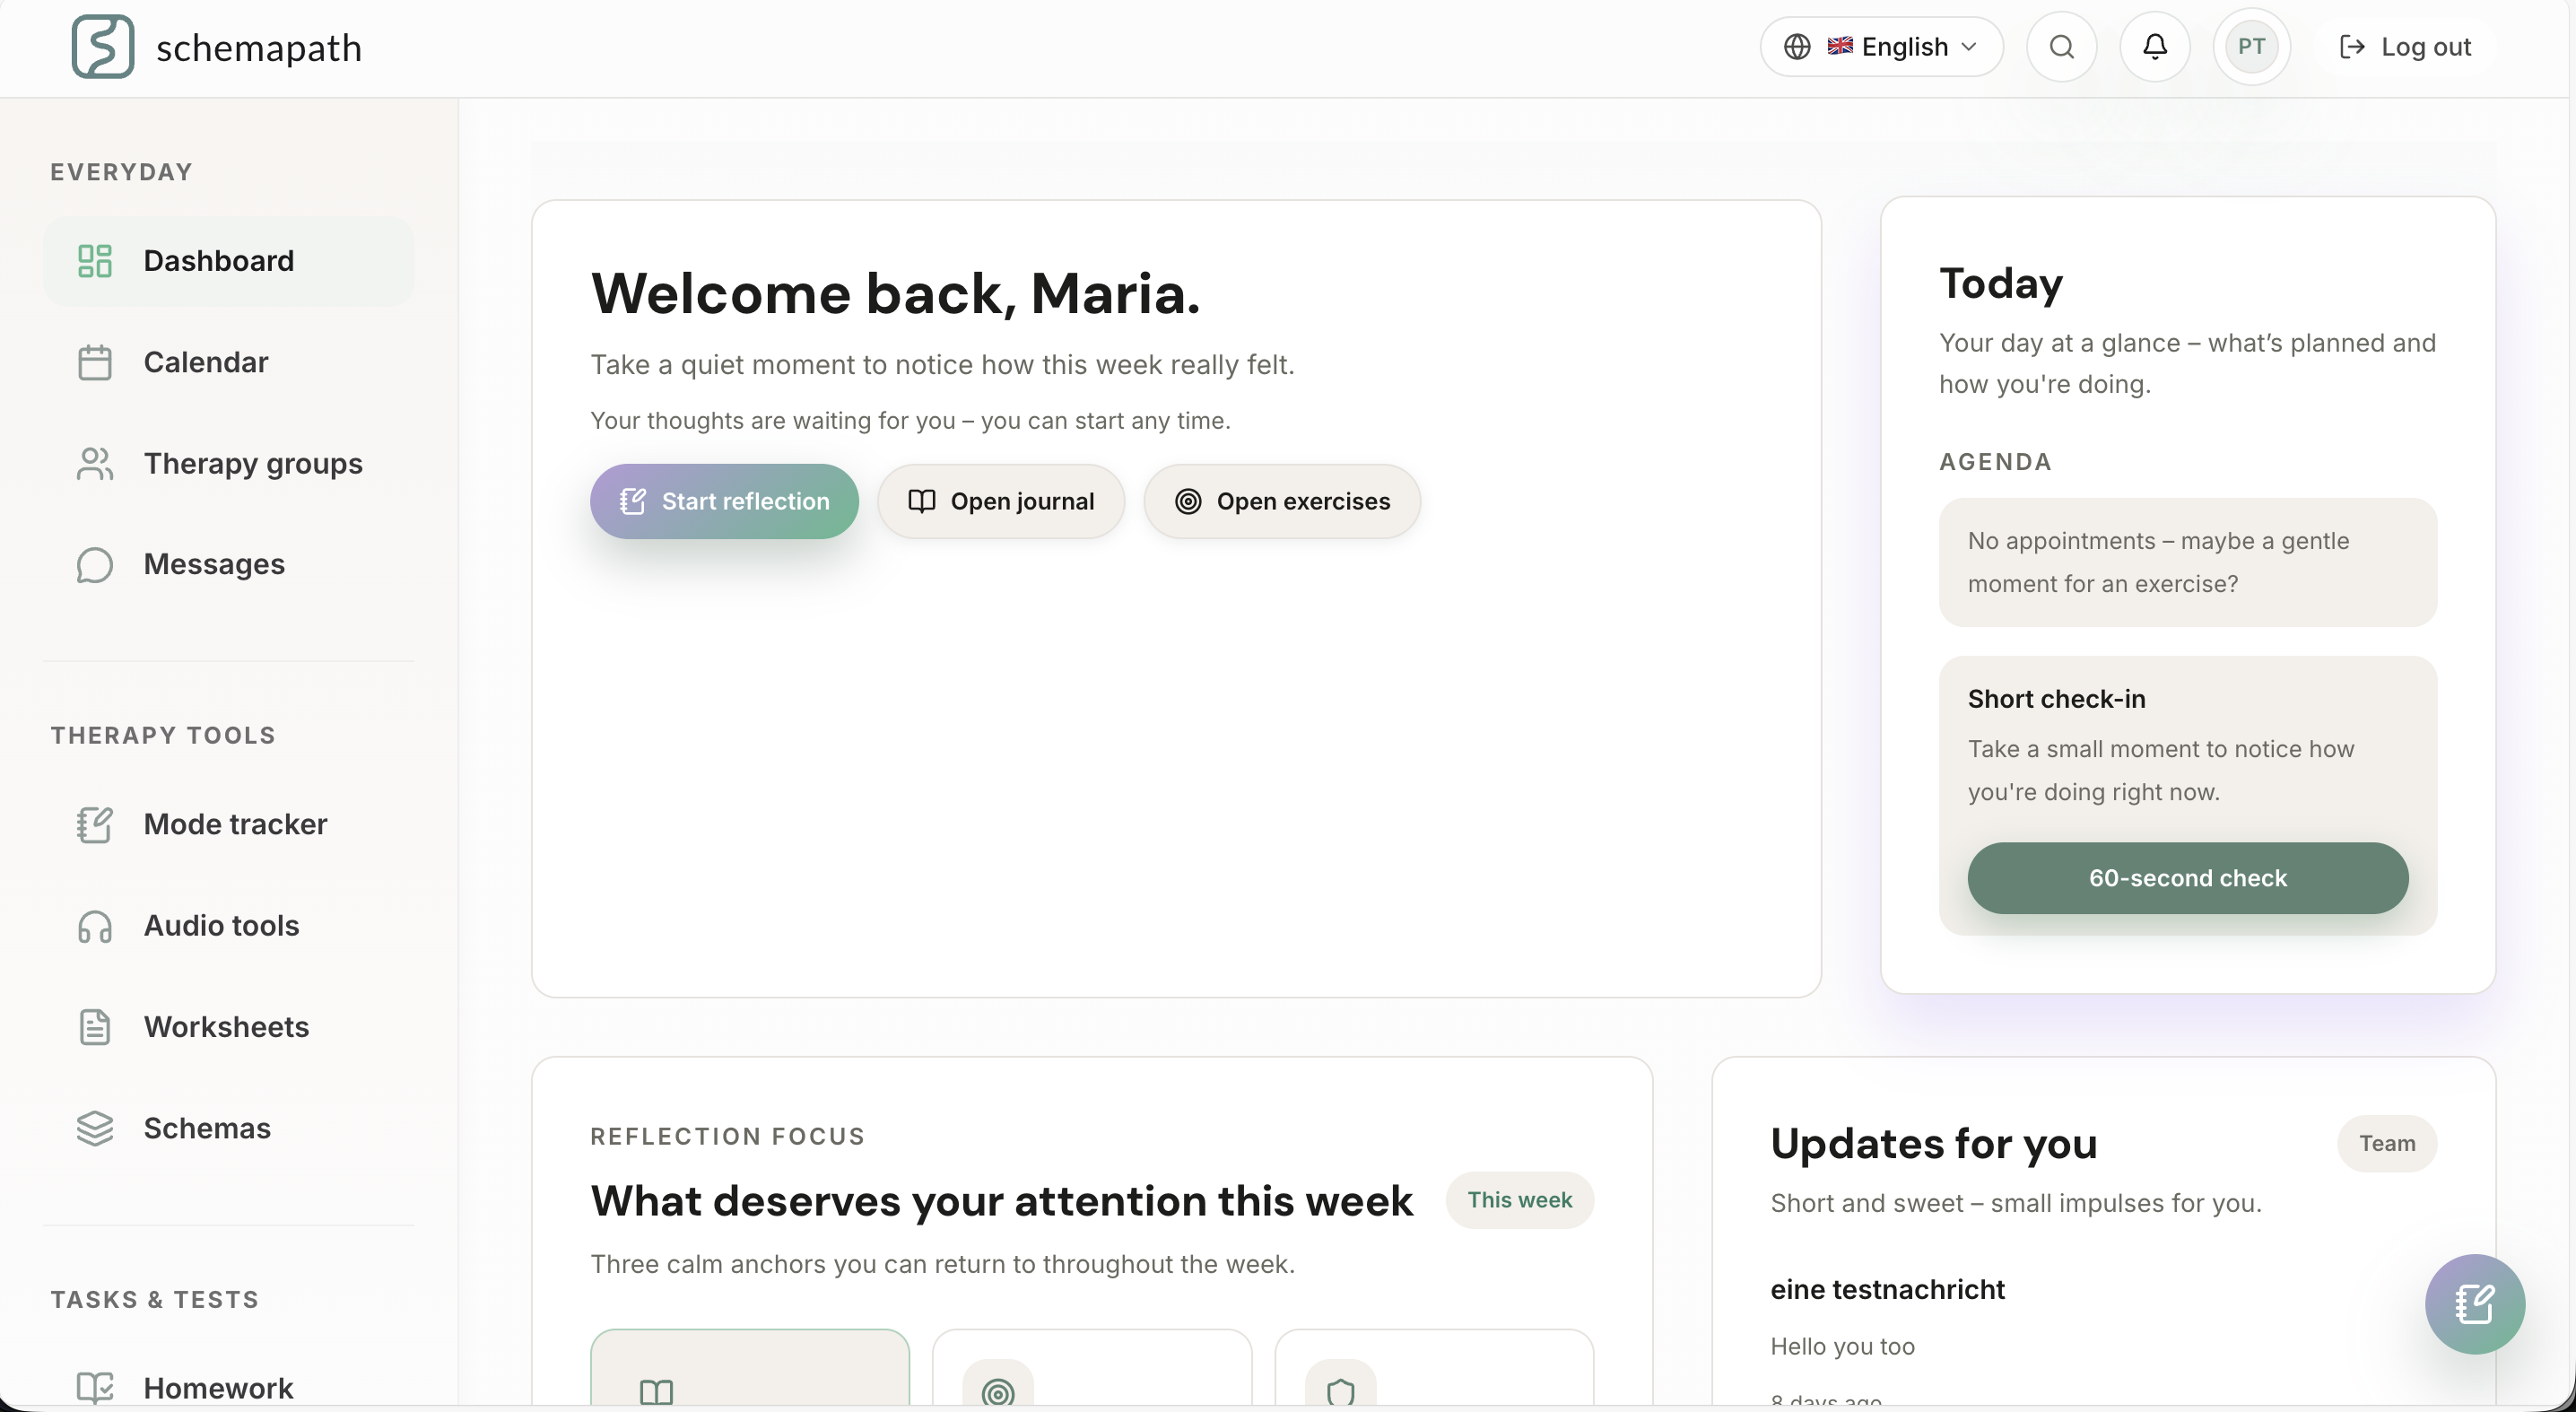Click the floating reflection notebook button
Image resolution: width=2576 pixels, height=1412 pixels.
[x=2474, y=1303]
